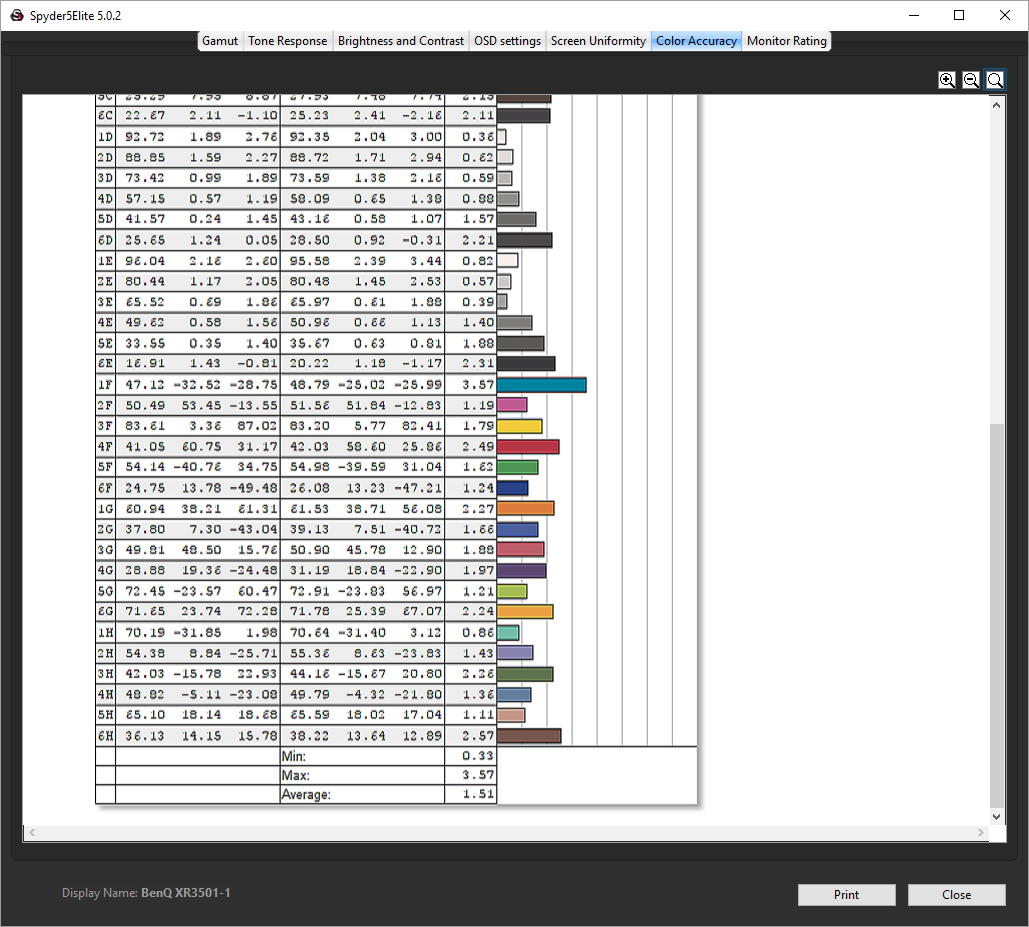Click the vertical scrollbar thumb
1029x927 pixels.
pyautogui.click(x=996, y=617)
